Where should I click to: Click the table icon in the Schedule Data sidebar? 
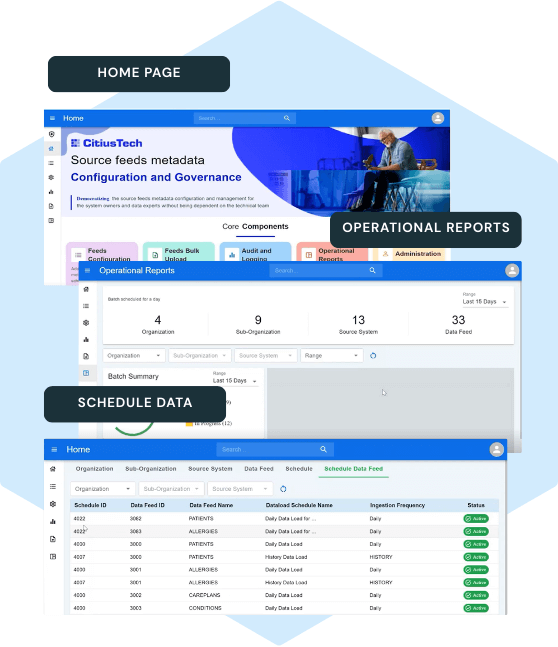pos(53,557)
